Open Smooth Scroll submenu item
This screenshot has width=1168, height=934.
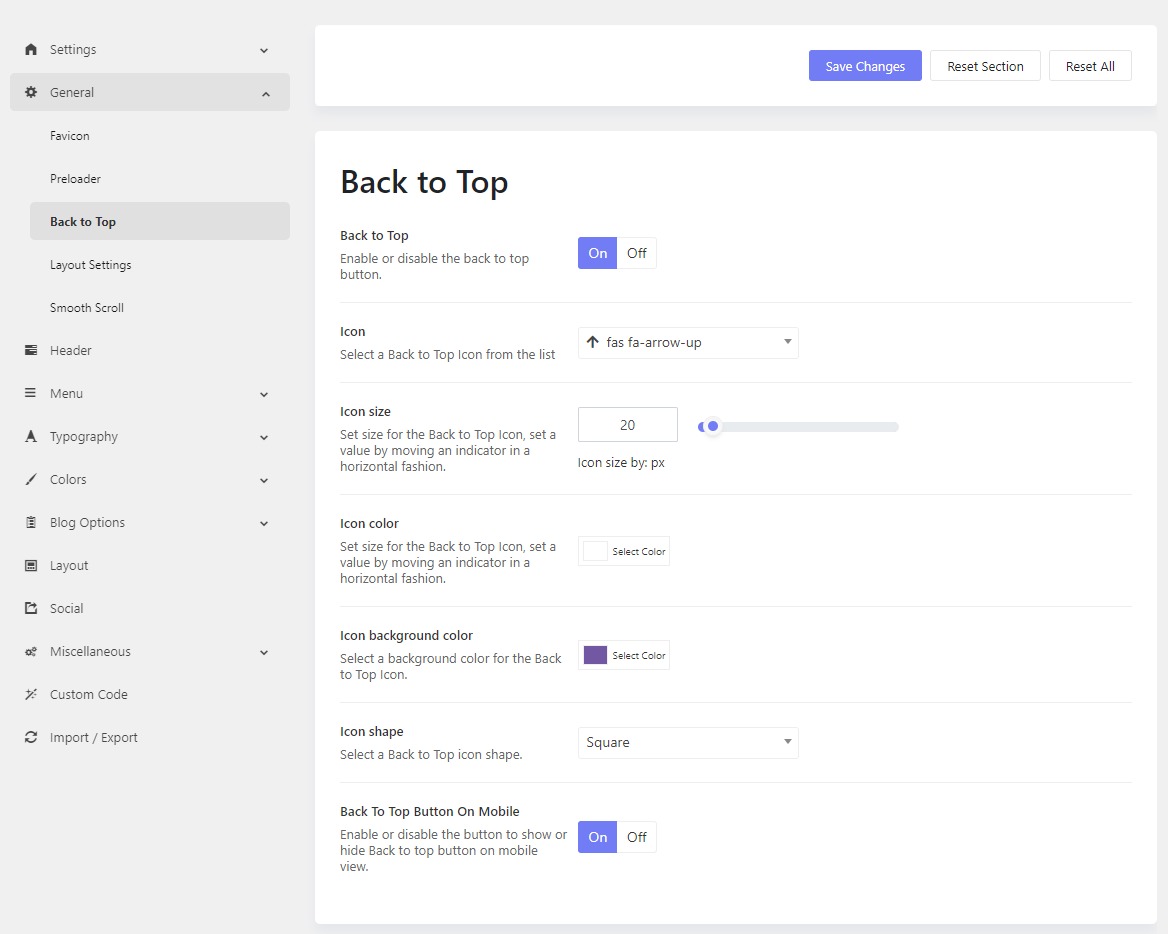159,308
